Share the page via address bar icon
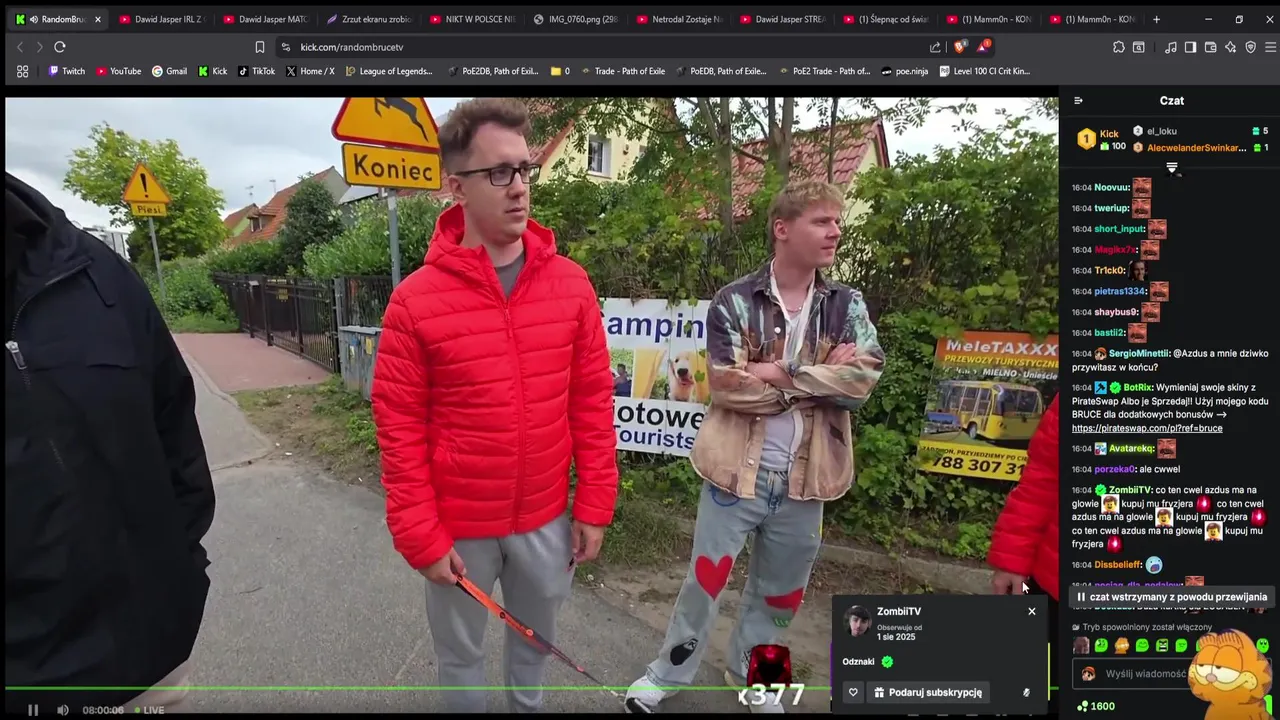1280x720 pixels. click(x=935, y=47)
